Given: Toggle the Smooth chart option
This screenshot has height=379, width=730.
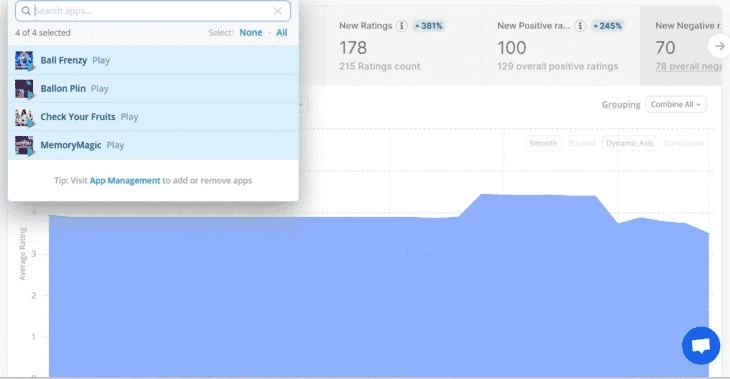Looking at the screenshot, I should pyautogui.click(x=543, y=143).
